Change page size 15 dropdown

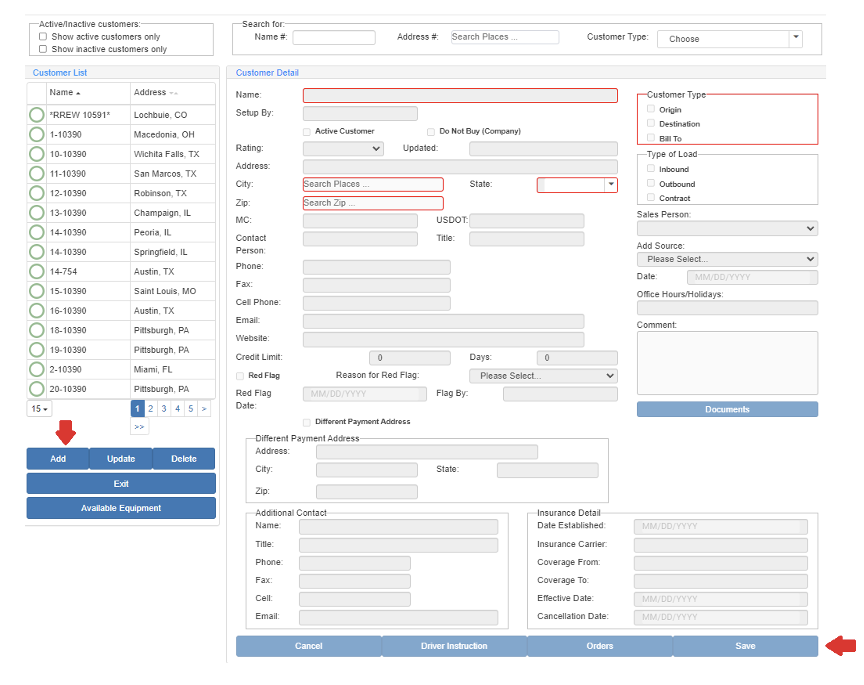39,409
